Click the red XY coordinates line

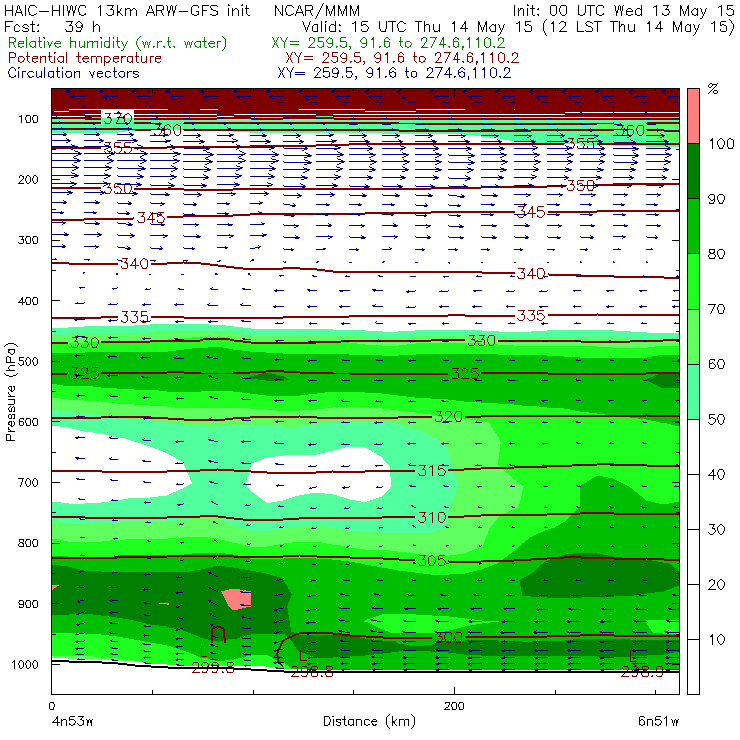[x=402, y=58]
